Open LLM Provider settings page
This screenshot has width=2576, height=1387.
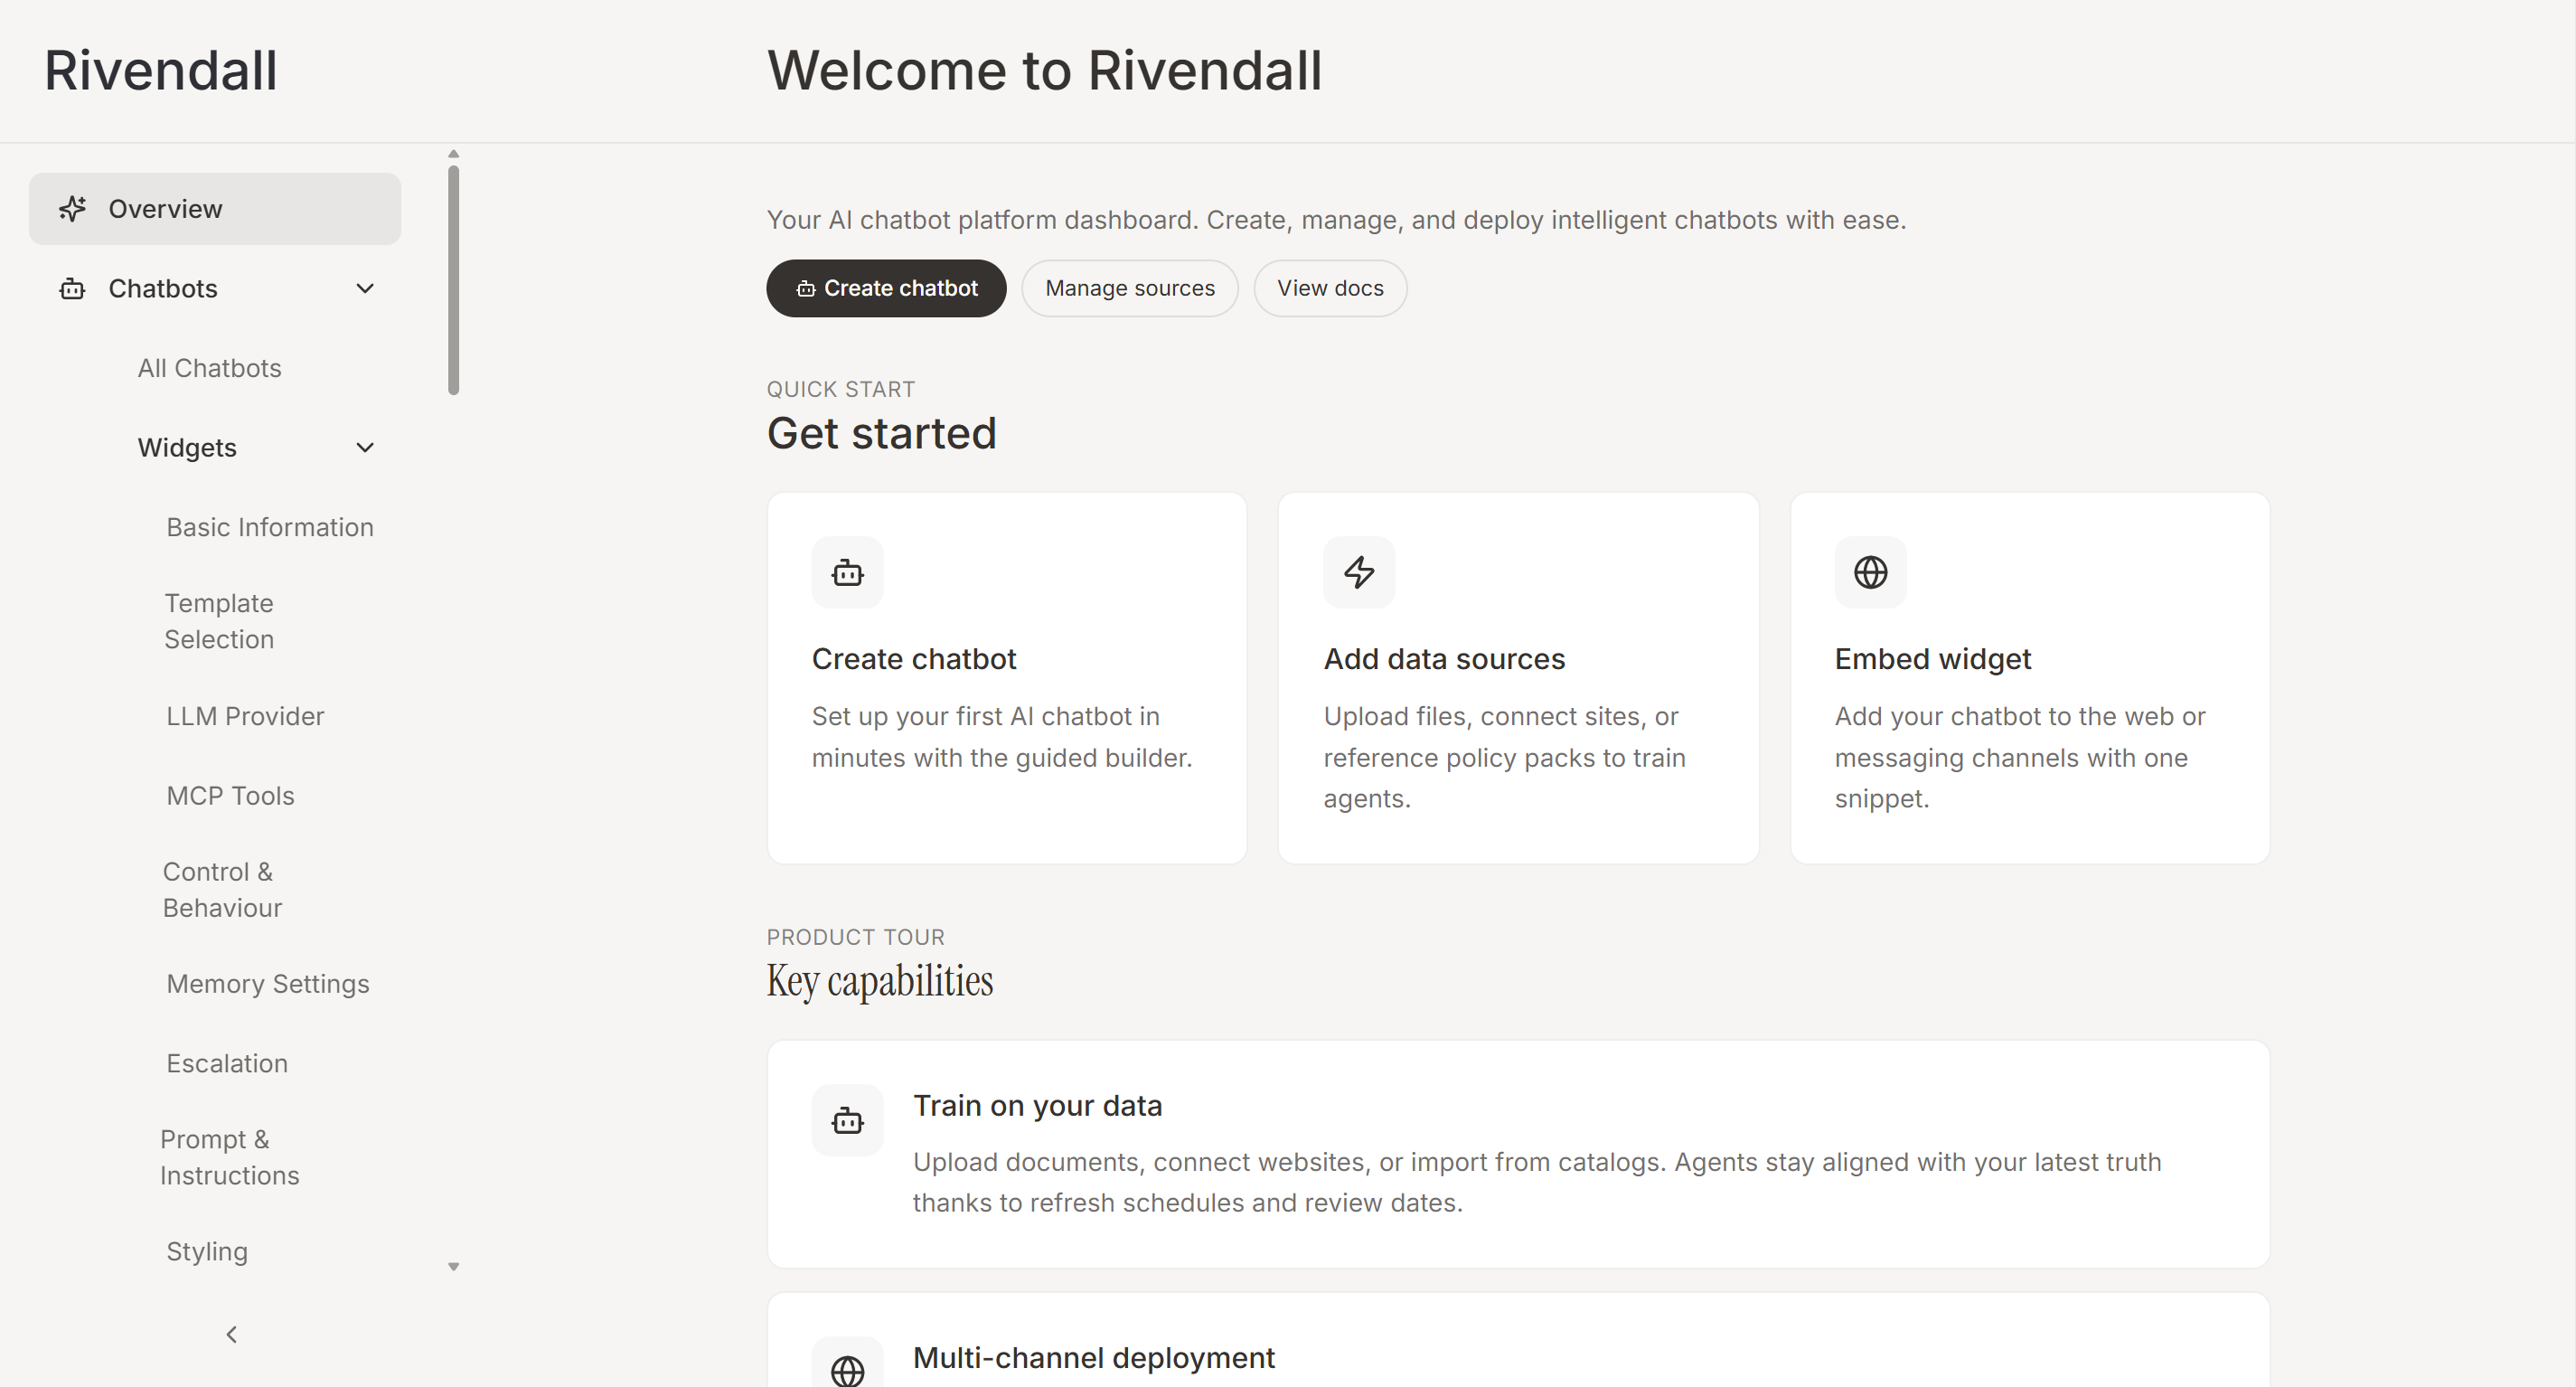245,716
